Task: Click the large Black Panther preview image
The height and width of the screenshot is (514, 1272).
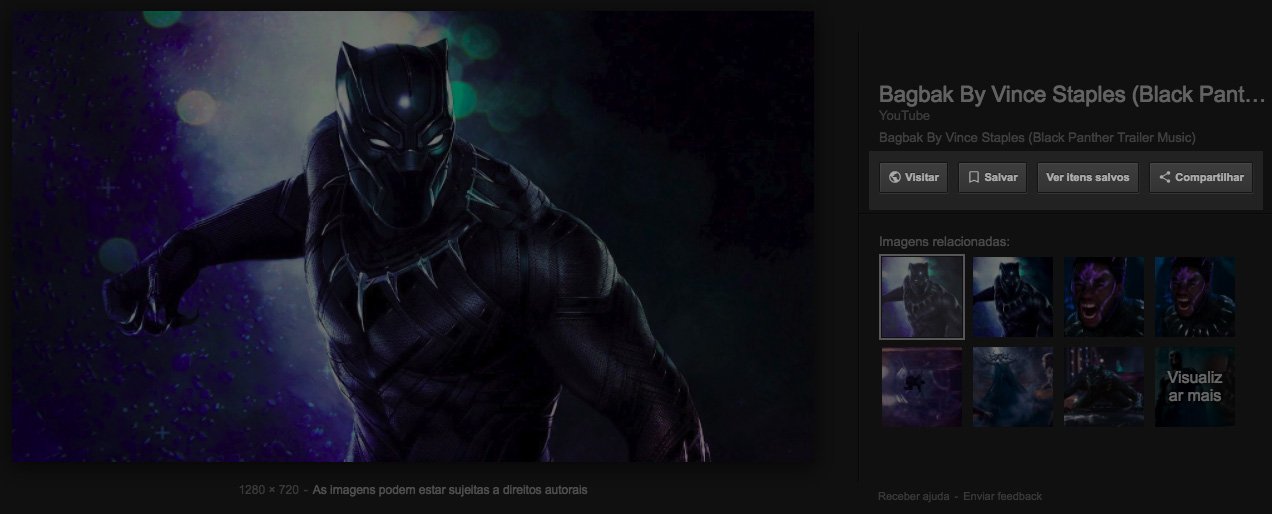Action: pyautogui.click(x=412, y=236)
